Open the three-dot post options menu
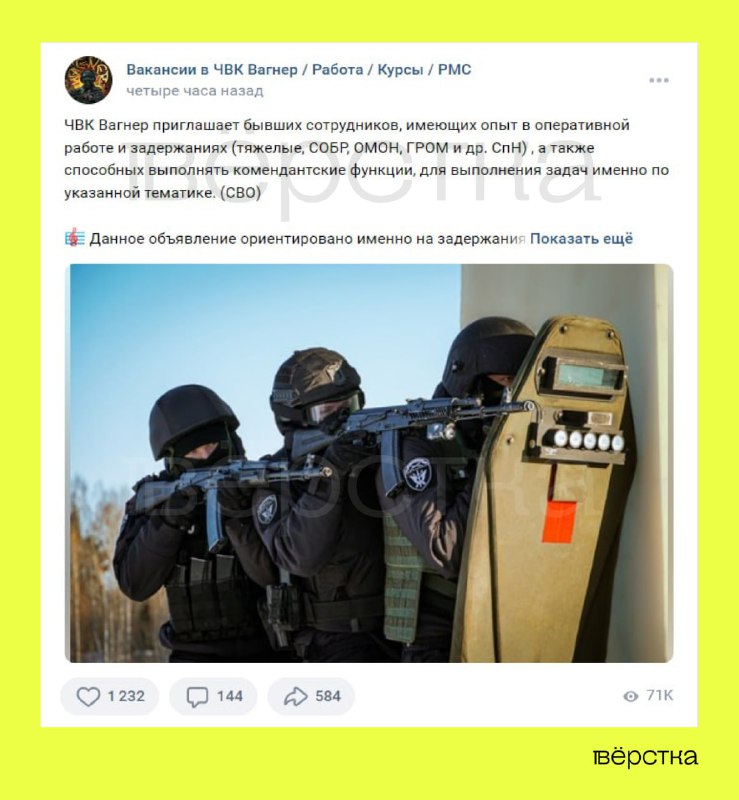 point(659,80)
